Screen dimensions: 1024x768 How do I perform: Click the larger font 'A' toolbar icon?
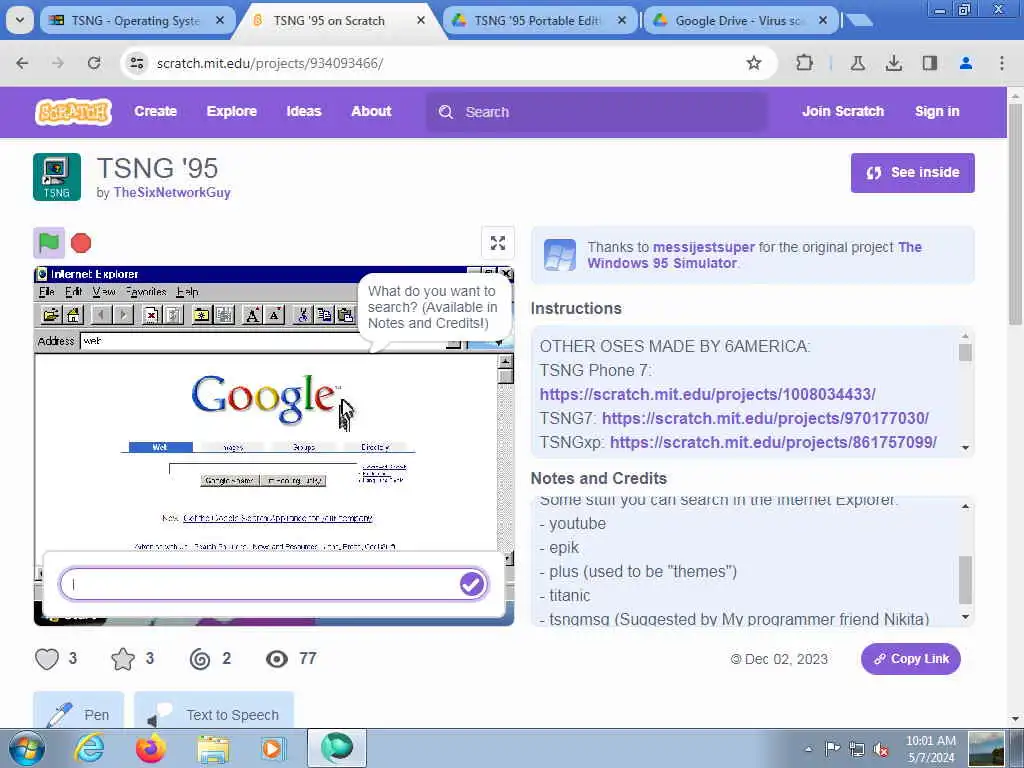252,315
